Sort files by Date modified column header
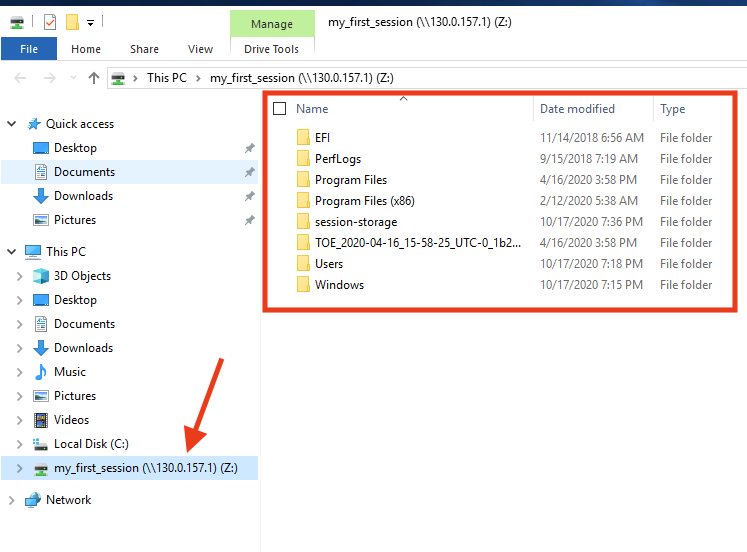The image size is (747, 552). [x=577, y=109]
